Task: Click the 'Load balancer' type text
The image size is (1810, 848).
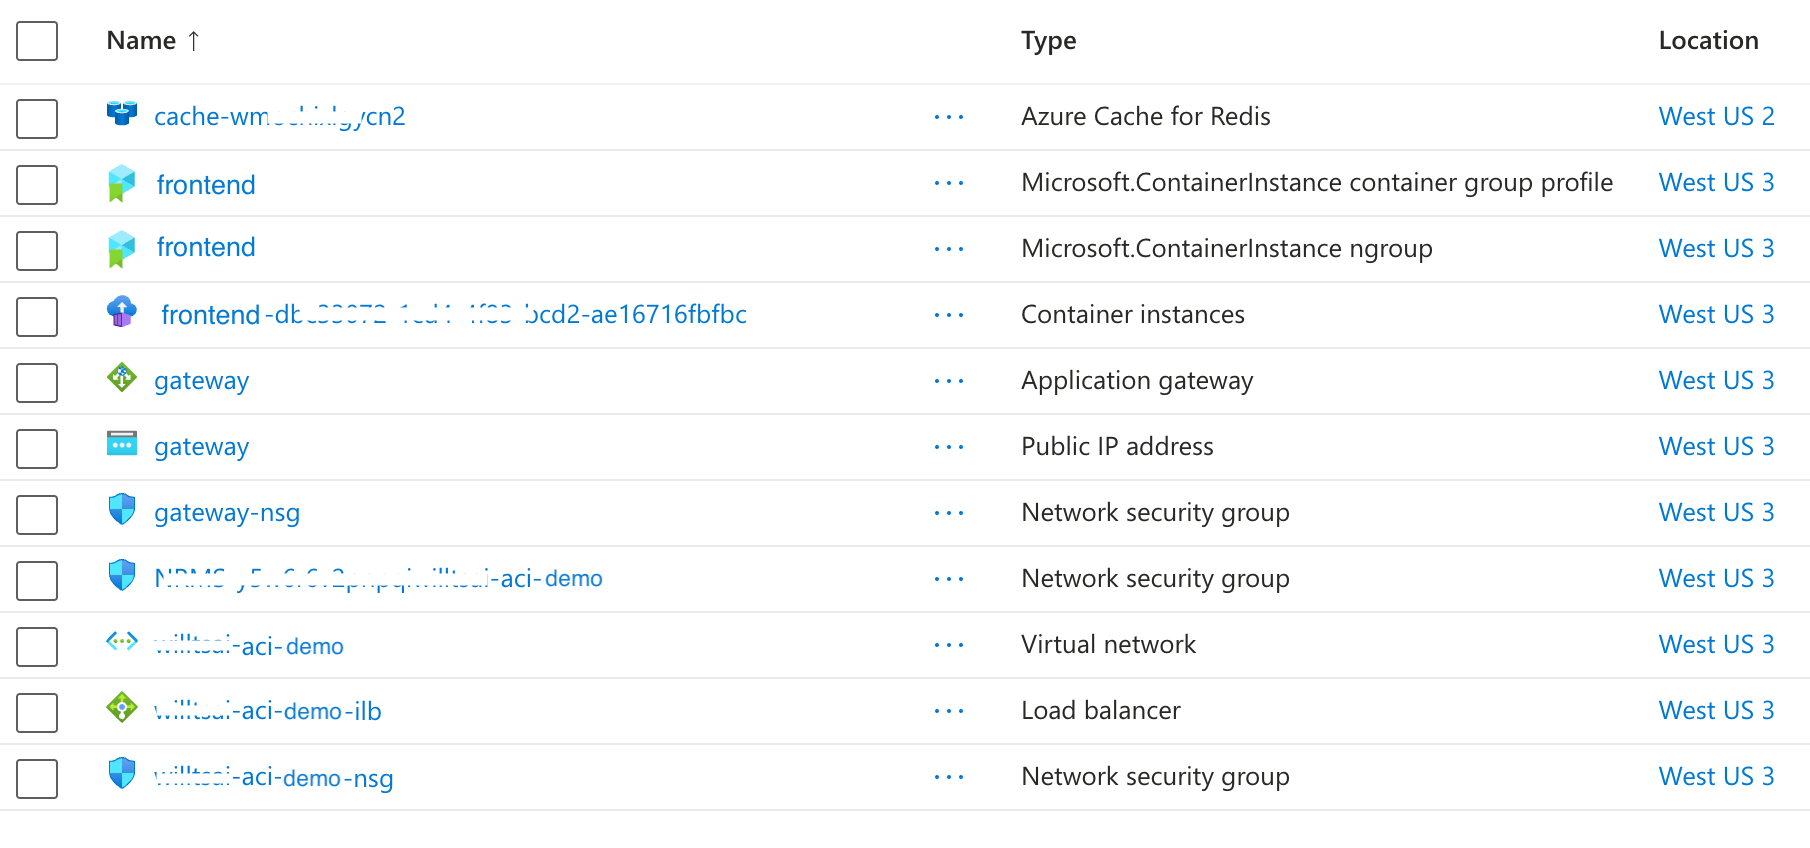Action: click(1101, 711)
